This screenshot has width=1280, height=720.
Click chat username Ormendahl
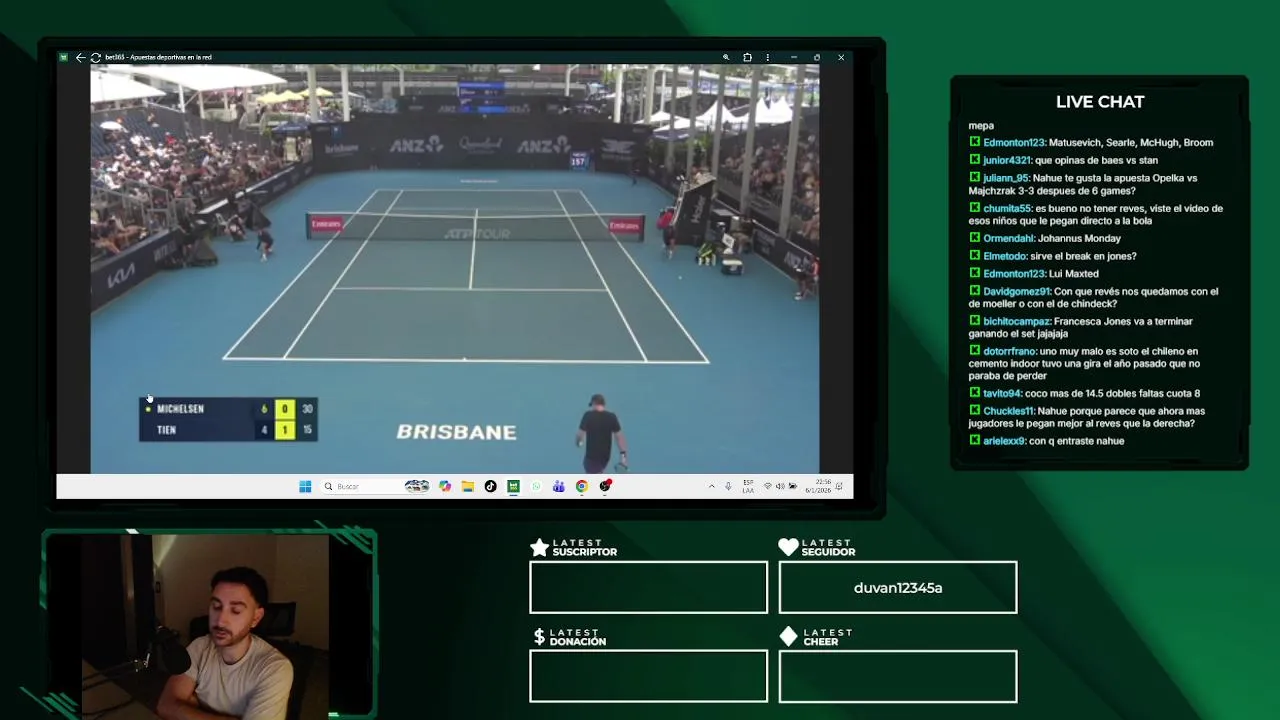1008,238
